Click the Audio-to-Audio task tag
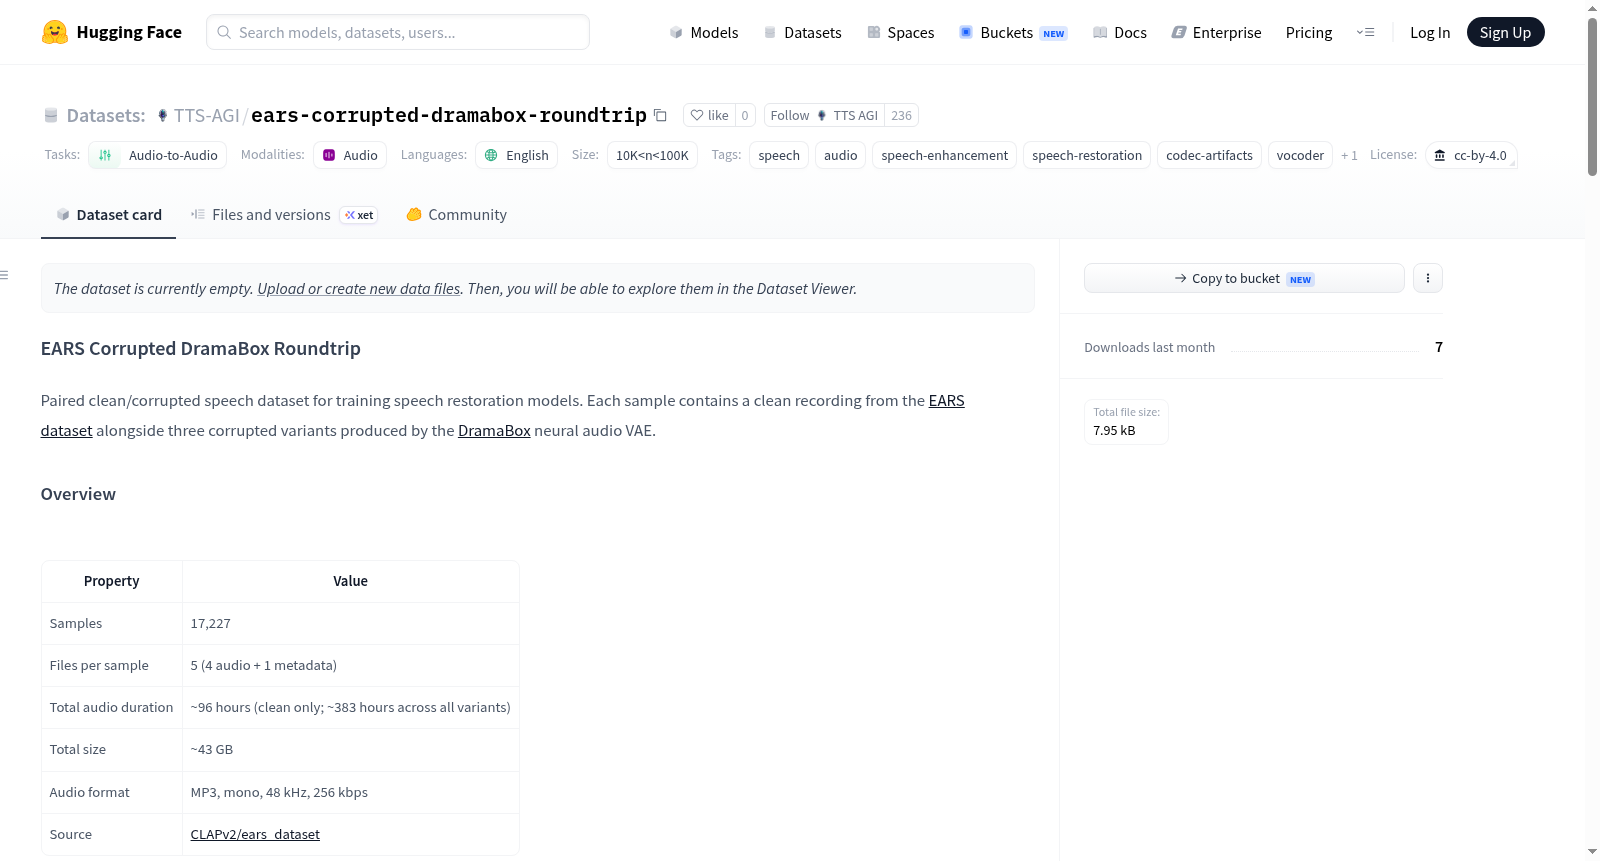 click(x=158, y=155)
